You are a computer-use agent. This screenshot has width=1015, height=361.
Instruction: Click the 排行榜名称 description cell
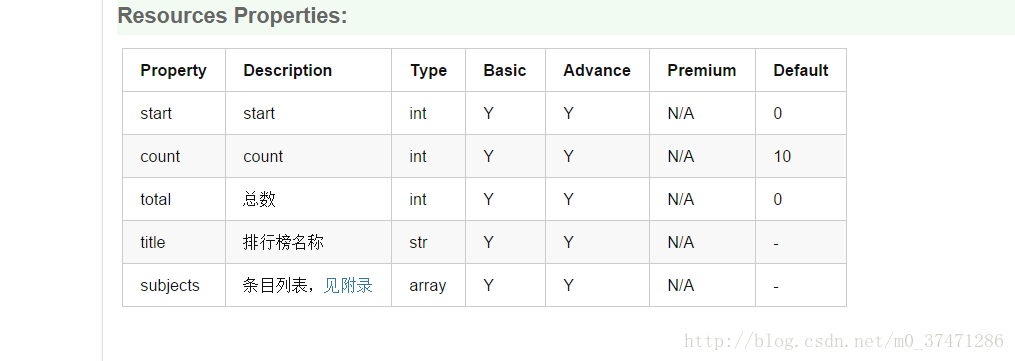[309, 242]
